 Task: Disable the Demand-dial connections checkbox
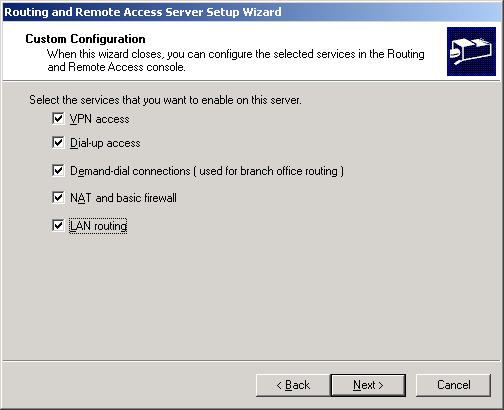58,170
